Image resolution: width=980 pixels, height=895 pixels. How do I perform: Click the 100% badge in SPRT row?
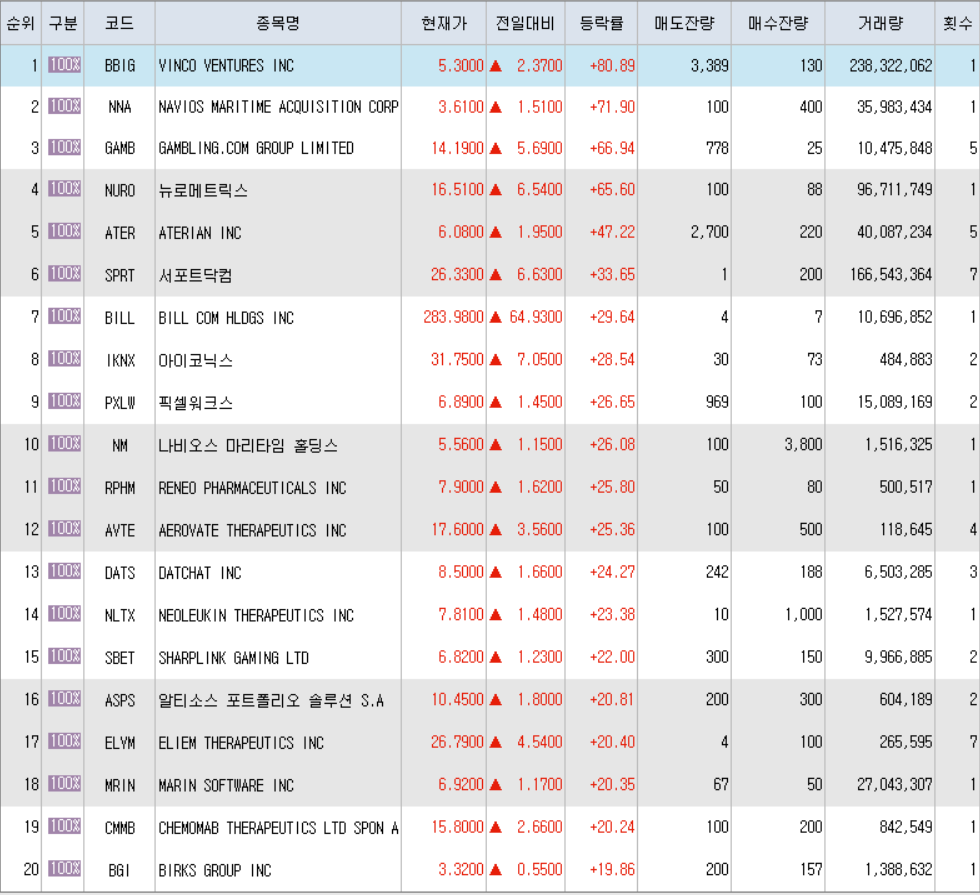coord(64,273)
